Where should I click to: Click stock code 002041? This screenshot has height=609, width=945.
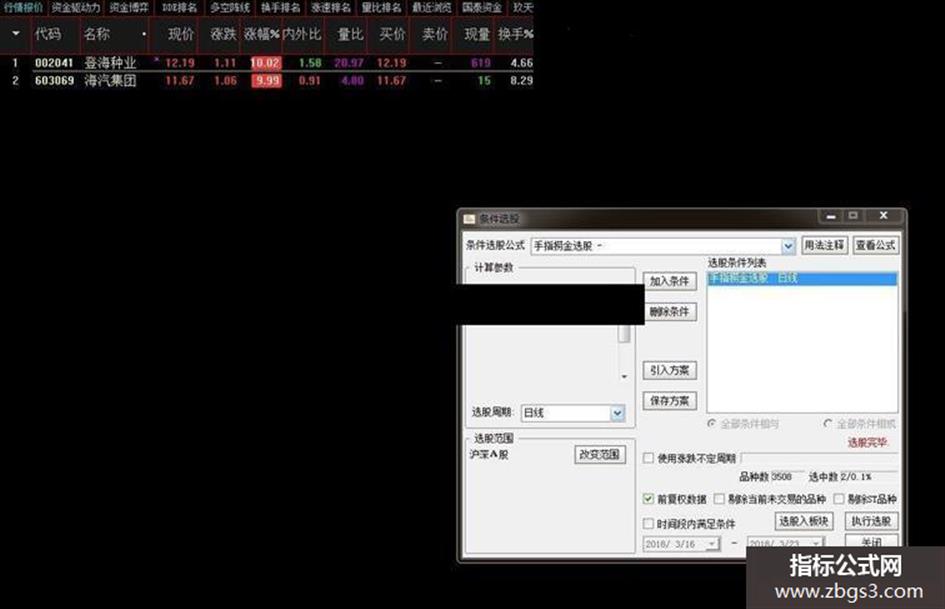coord(54,63)
